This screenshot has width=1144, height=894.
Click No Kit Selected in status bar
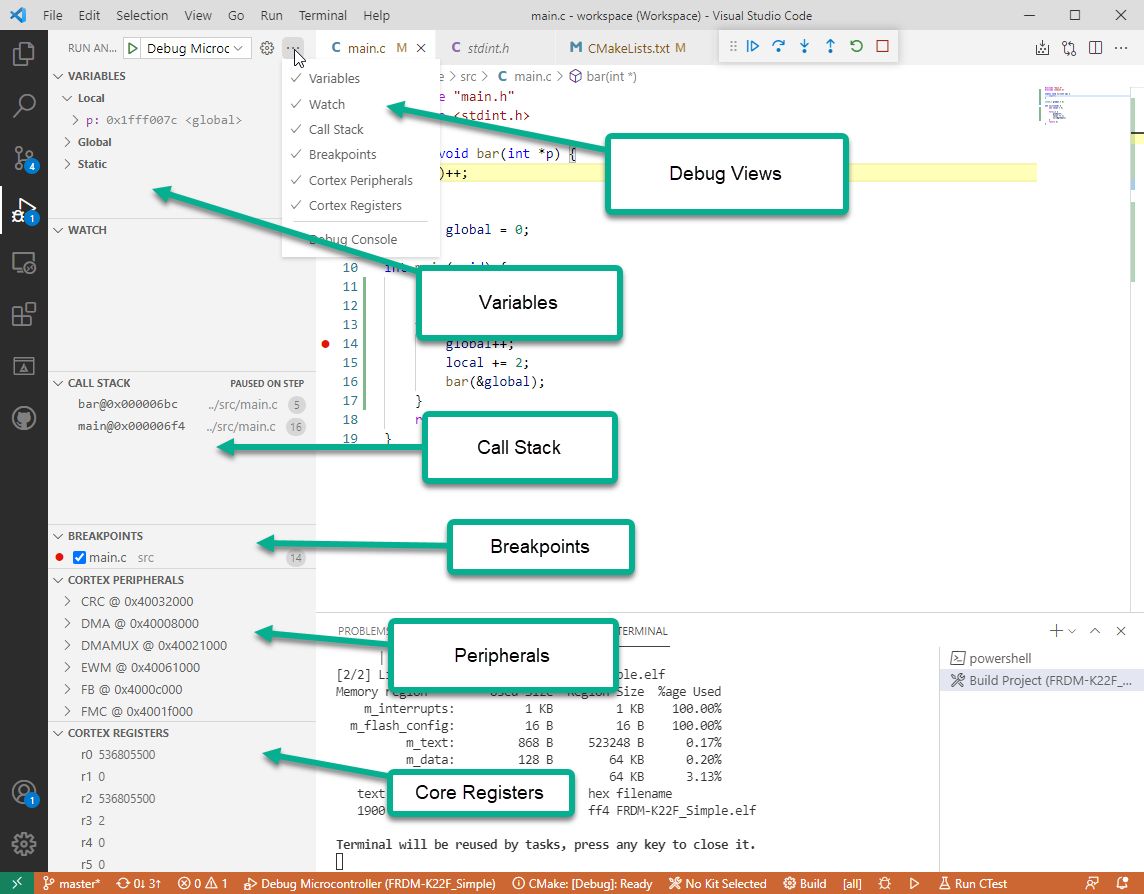pos(717,883)
